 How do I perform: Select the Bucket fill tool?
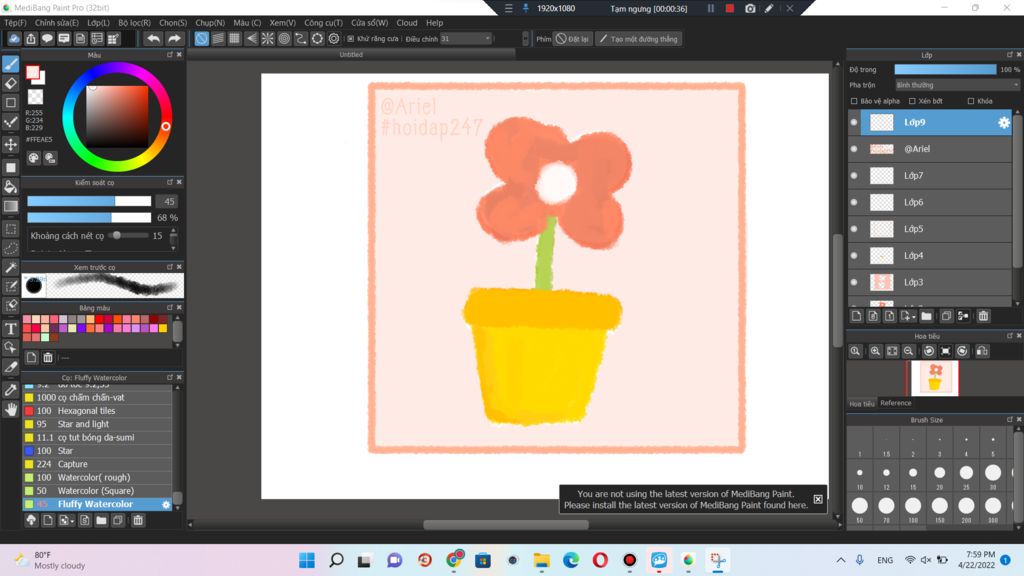click(x=10, y=187)
